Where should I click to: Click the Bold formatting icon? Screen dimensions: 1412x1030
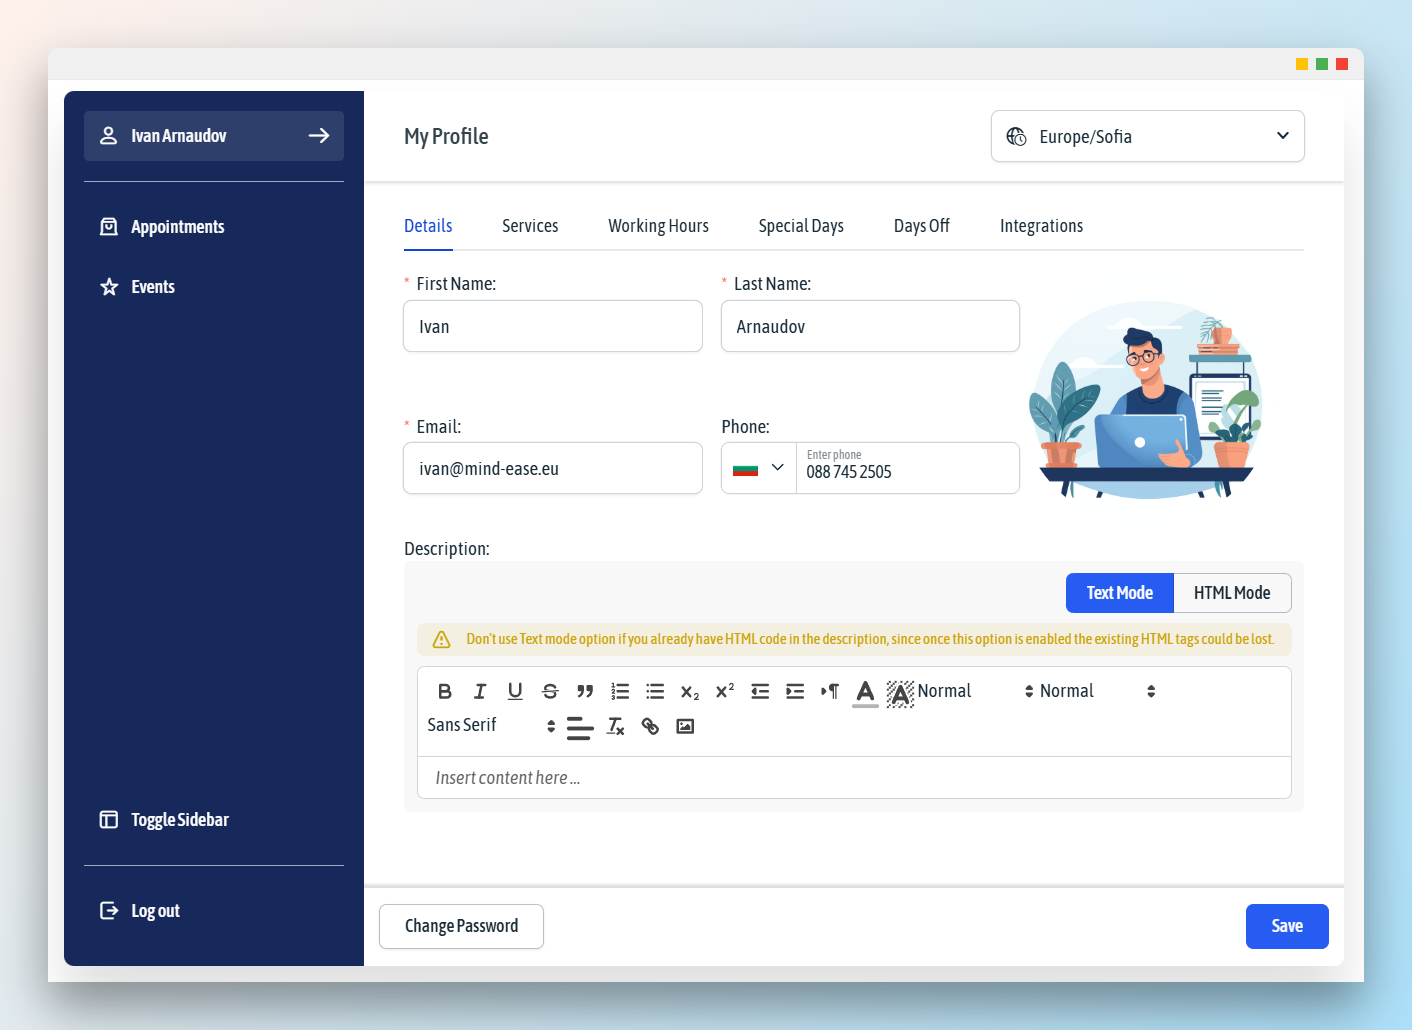click(x=445, y=691)
